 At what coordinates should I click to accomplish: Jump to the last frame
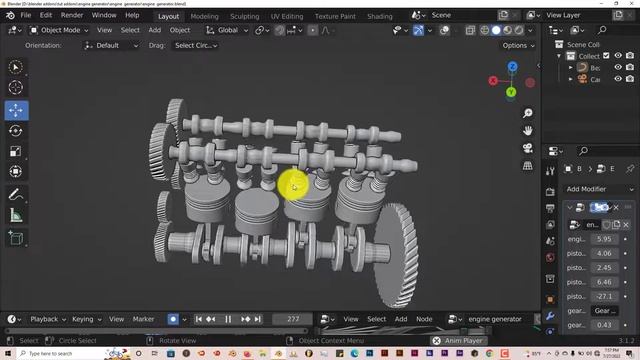pos(258,319)
